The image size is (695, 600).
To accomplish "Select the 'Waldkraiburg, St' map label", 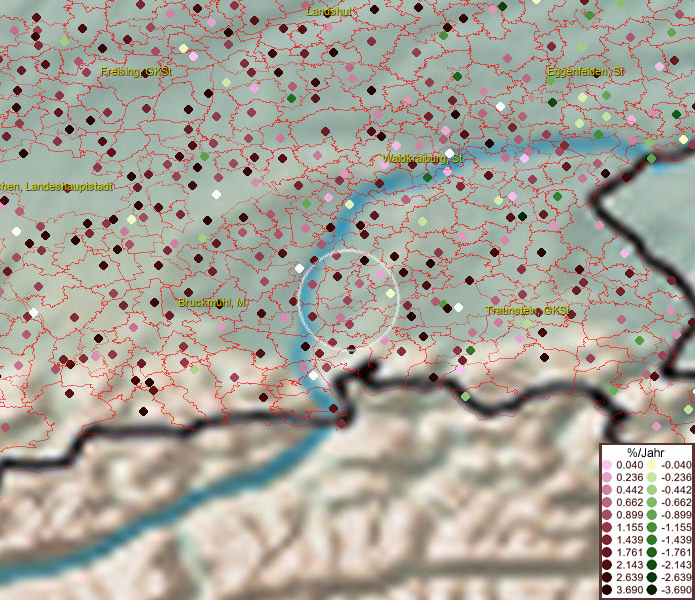I will (x=422, y=158).
